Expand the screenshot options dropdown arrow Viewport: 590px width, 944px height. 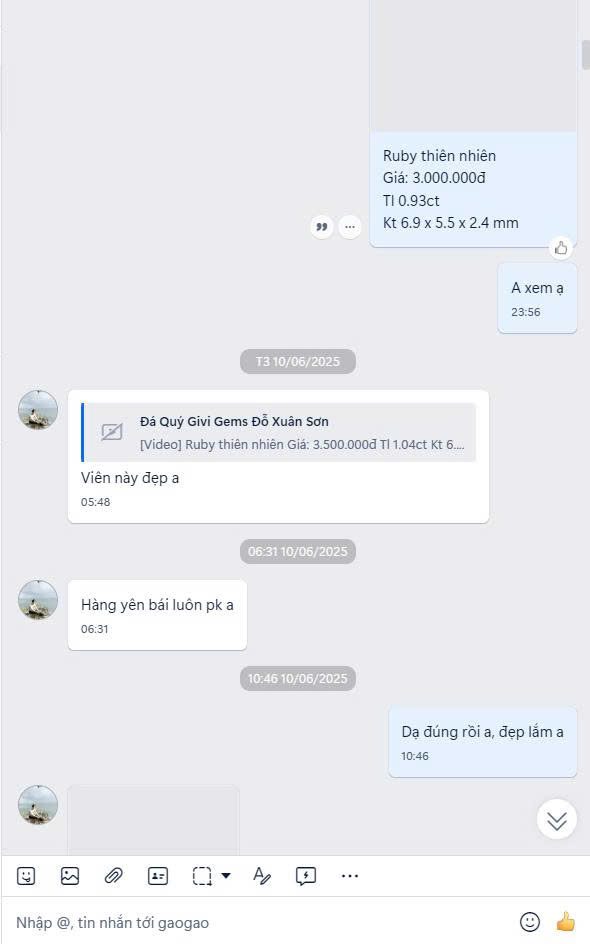point(226,875)
